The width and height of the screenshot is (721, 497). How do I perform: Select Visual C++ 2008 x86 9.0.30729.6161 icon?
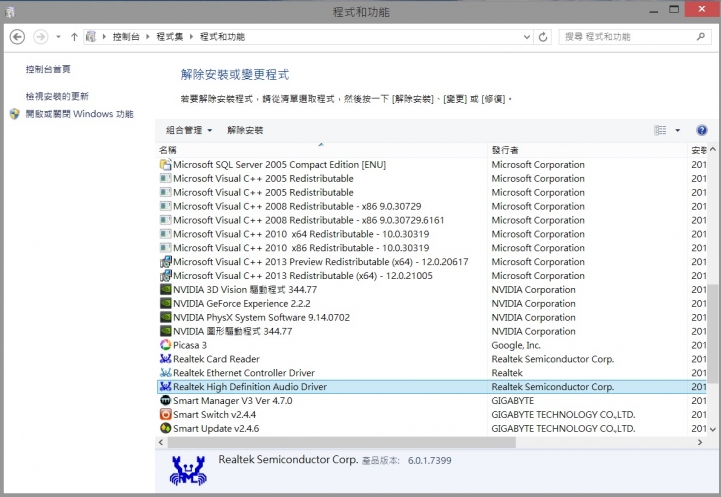pos(166,220)
